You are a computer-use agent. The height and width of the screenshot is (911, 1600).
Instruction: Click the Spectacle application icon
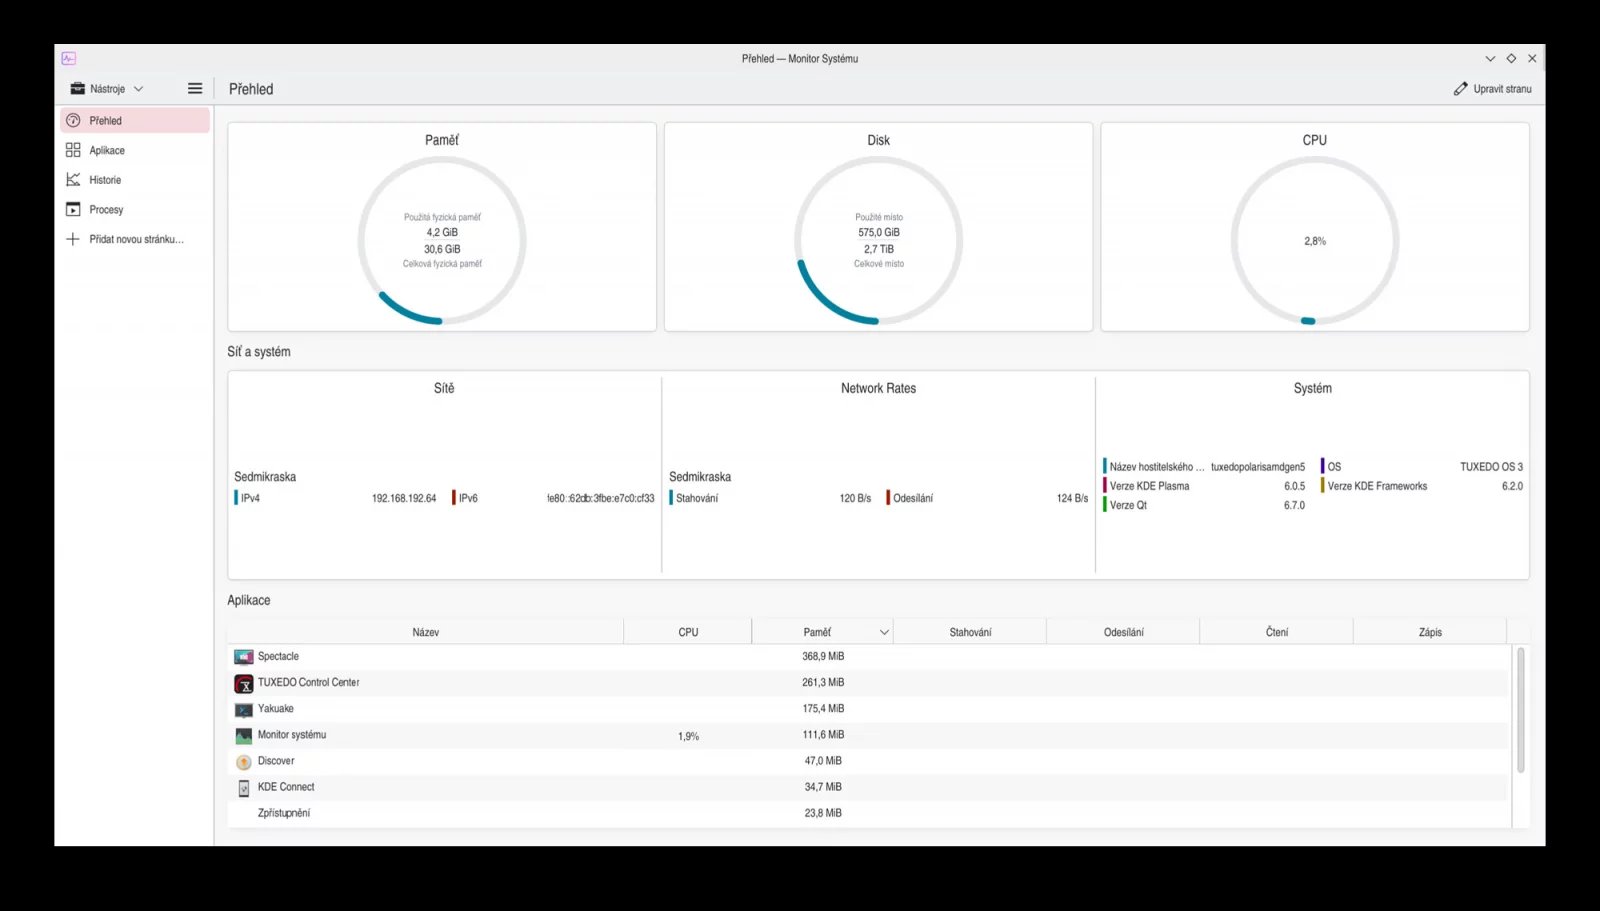(x=244, y=657)
